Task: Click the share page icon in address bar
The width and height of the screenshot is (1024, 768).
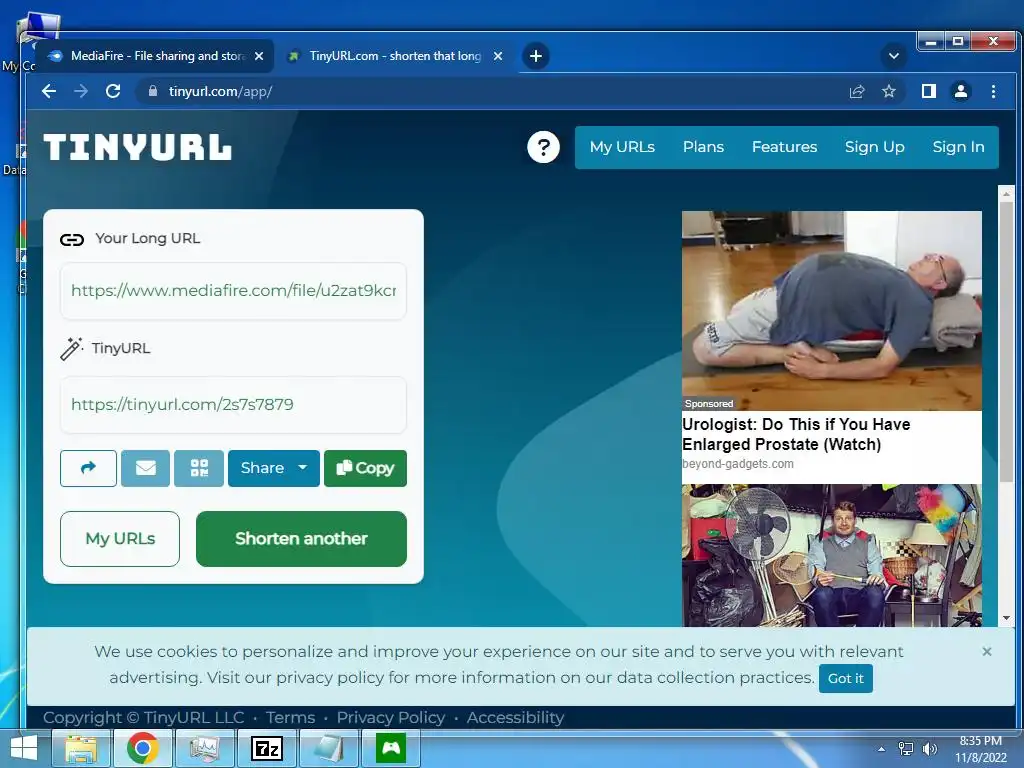Action: (857, 91)
